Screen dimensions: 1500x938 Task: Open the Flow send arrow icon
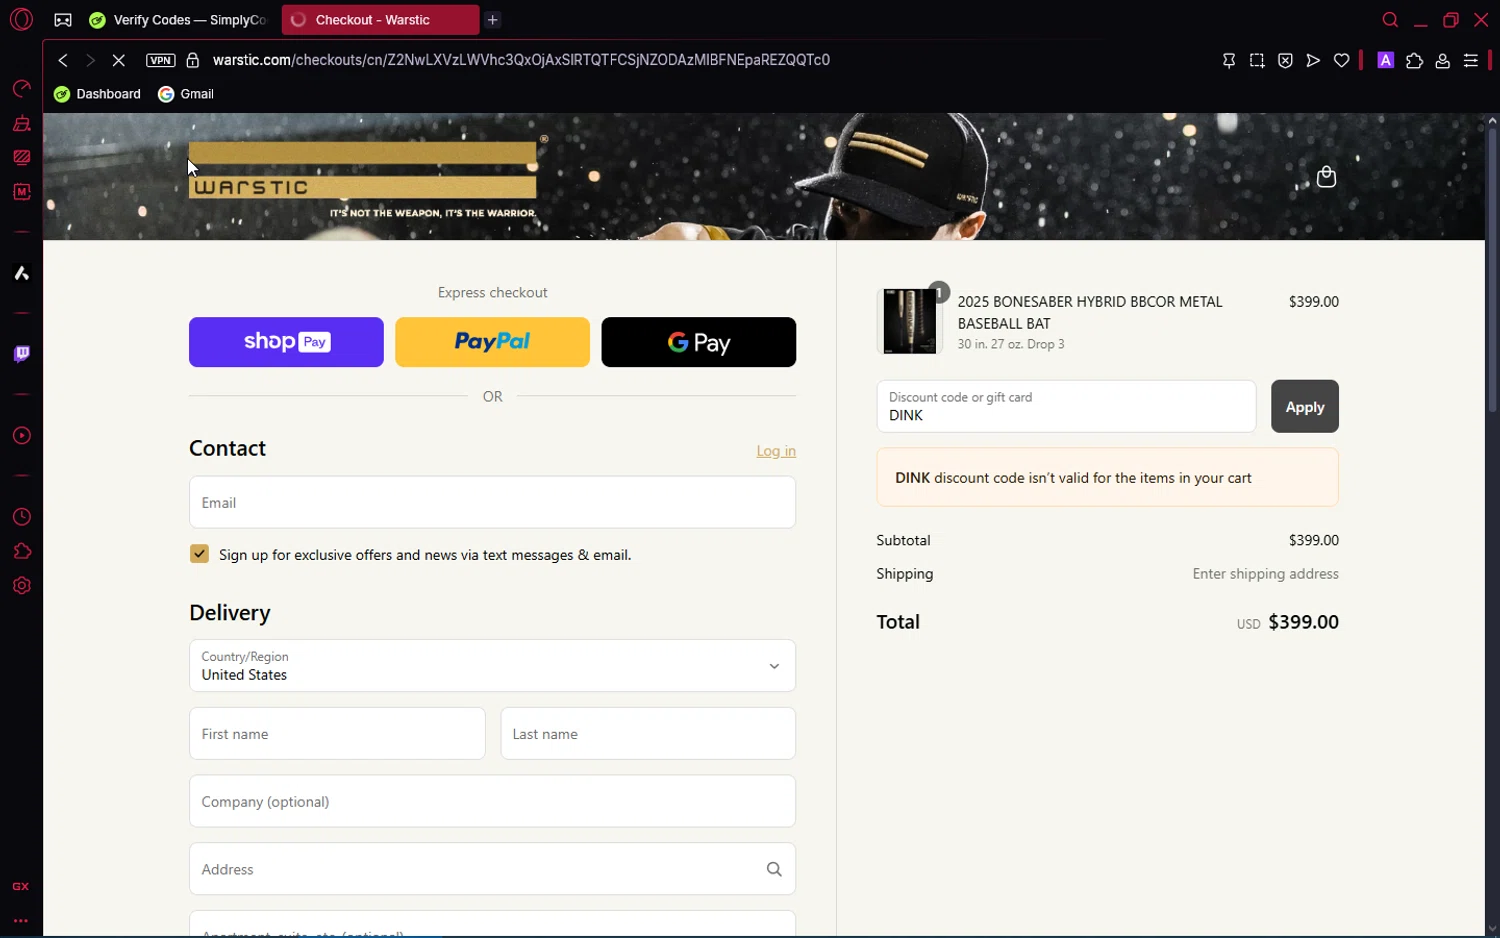pos(1313,61)
